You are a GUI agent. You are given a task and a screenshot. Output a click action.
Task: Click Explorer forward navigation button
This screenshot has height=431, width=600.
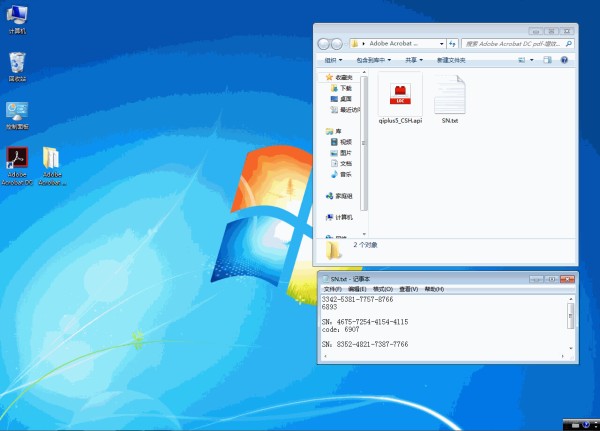(x=336, y=44)
